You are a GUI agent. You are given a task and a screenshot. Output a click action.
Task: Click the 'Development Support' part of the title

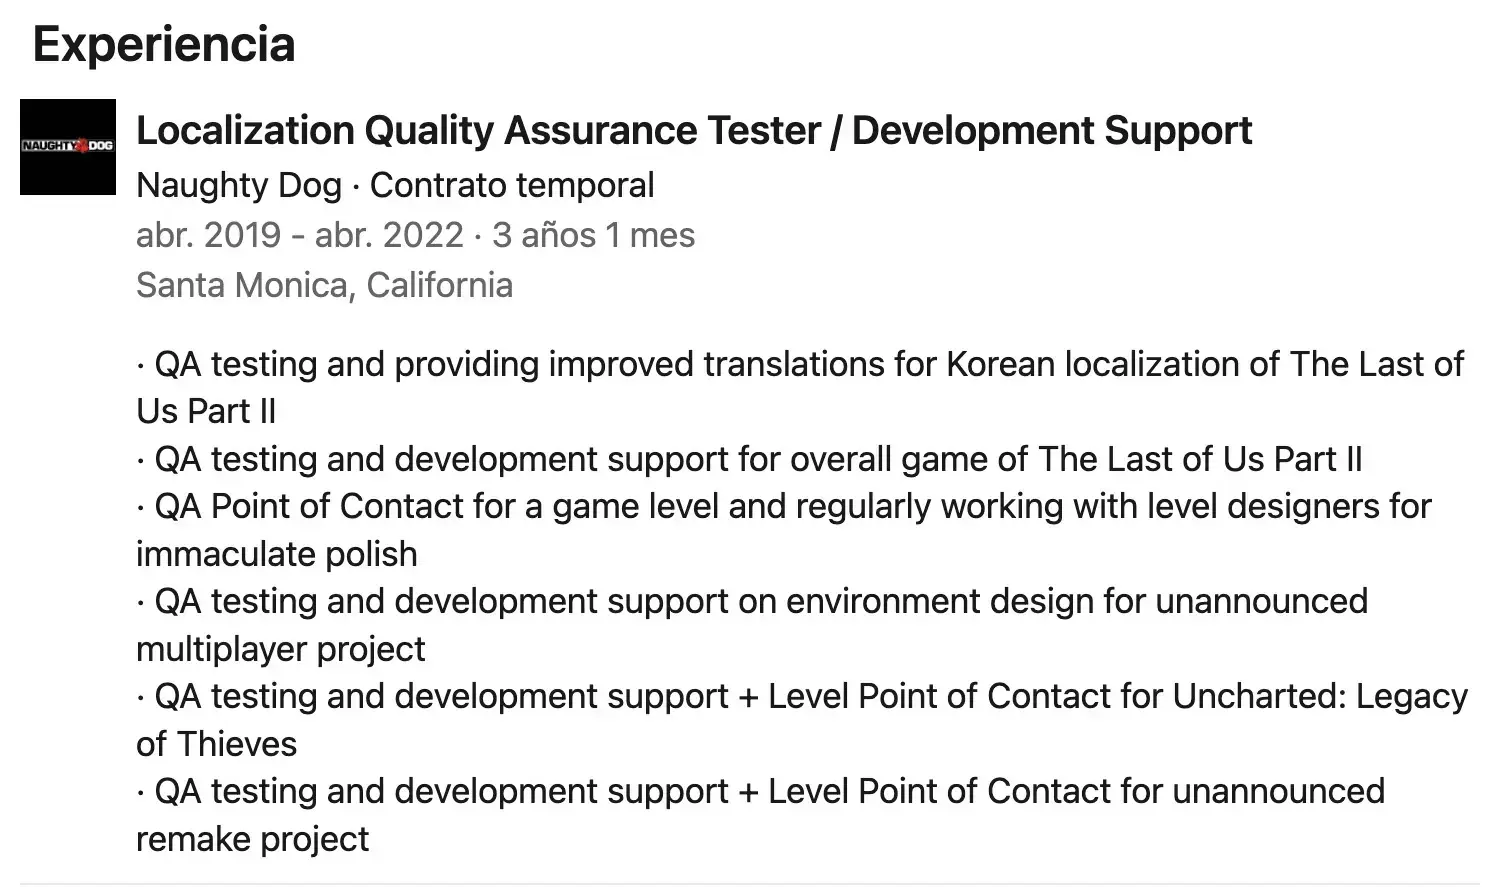(1052, 131)
